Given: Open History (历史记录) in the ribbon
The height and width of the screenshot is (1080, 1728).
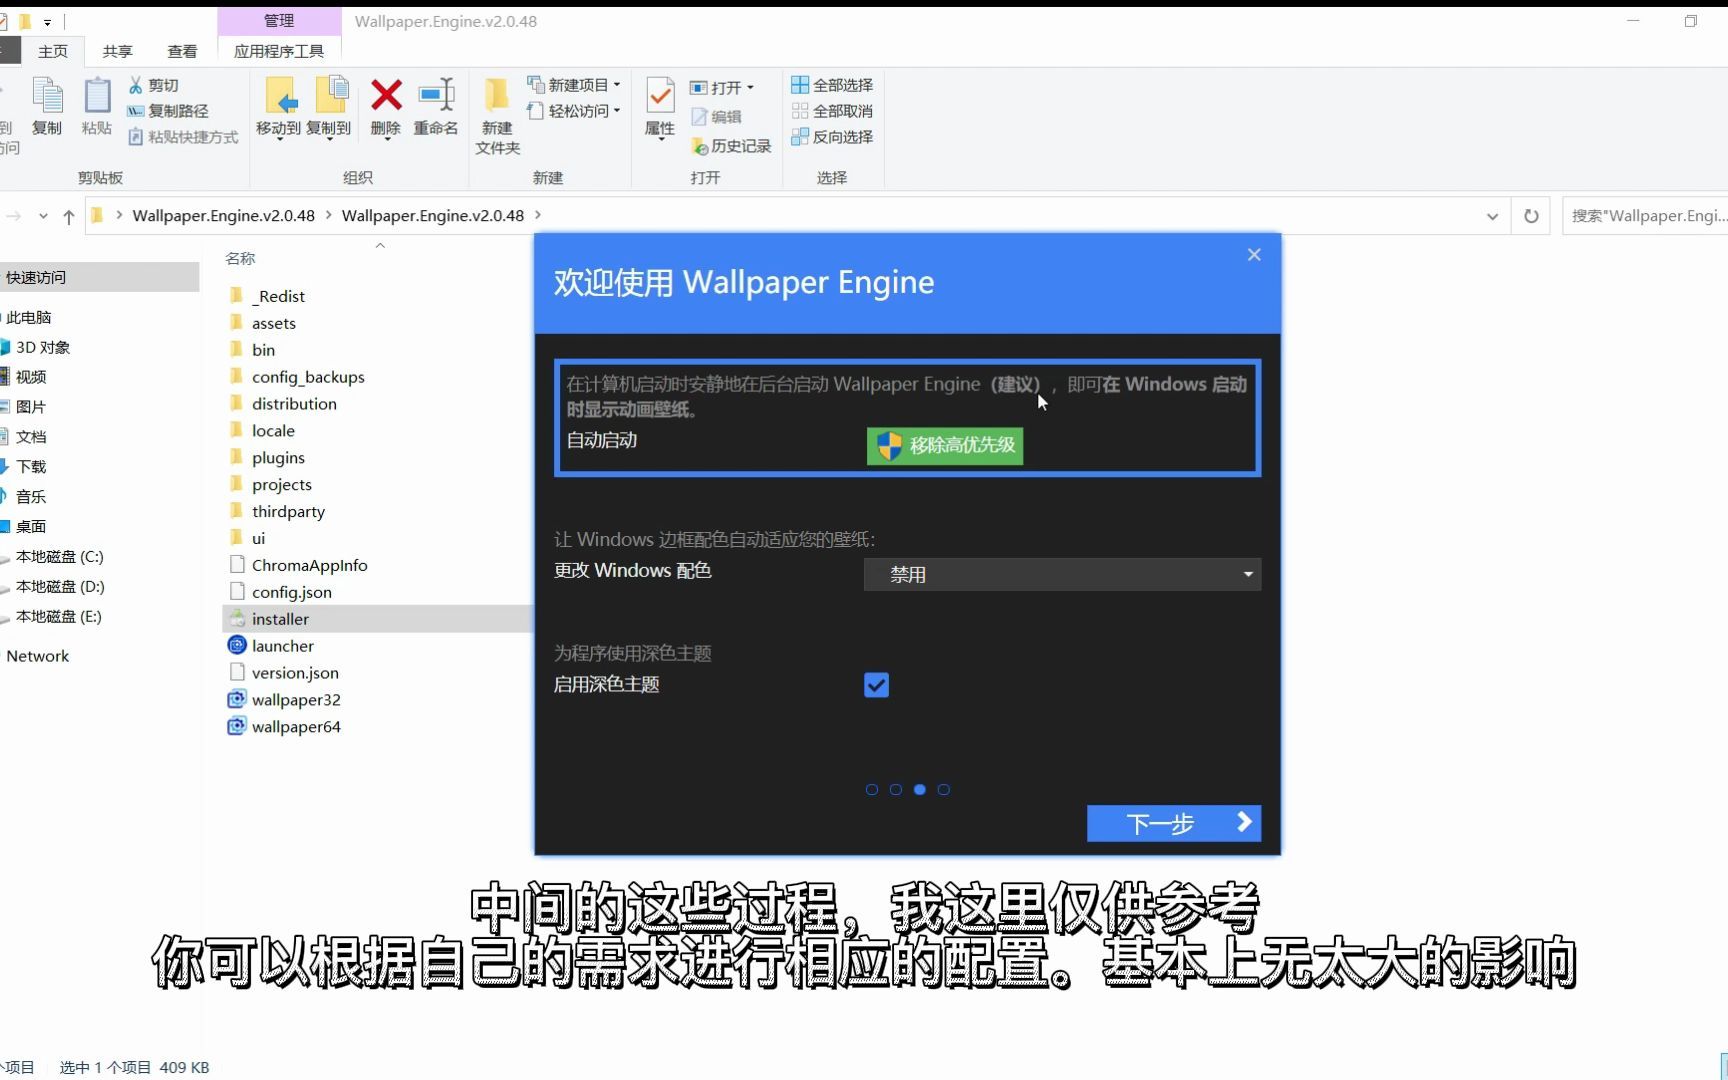Looking at the screenshot, I should point(731,146).
